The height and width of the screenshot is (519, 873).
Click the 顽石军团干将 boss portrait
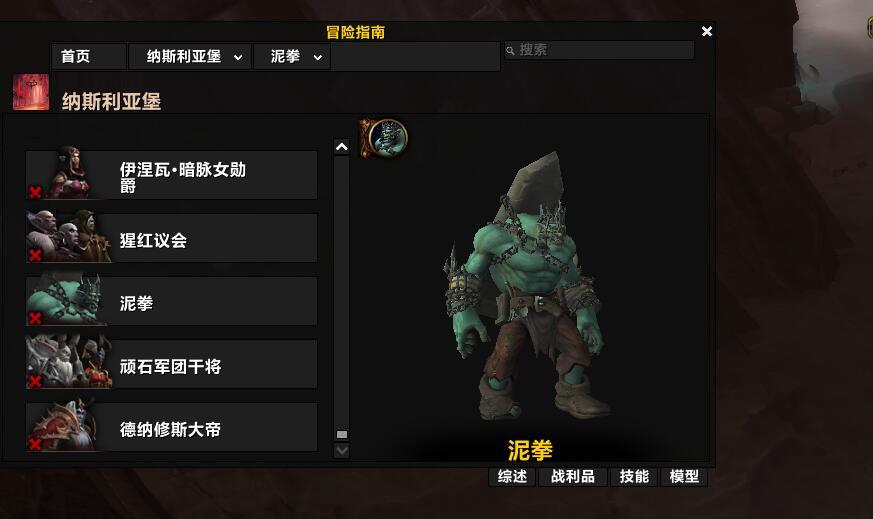point(69,362)
